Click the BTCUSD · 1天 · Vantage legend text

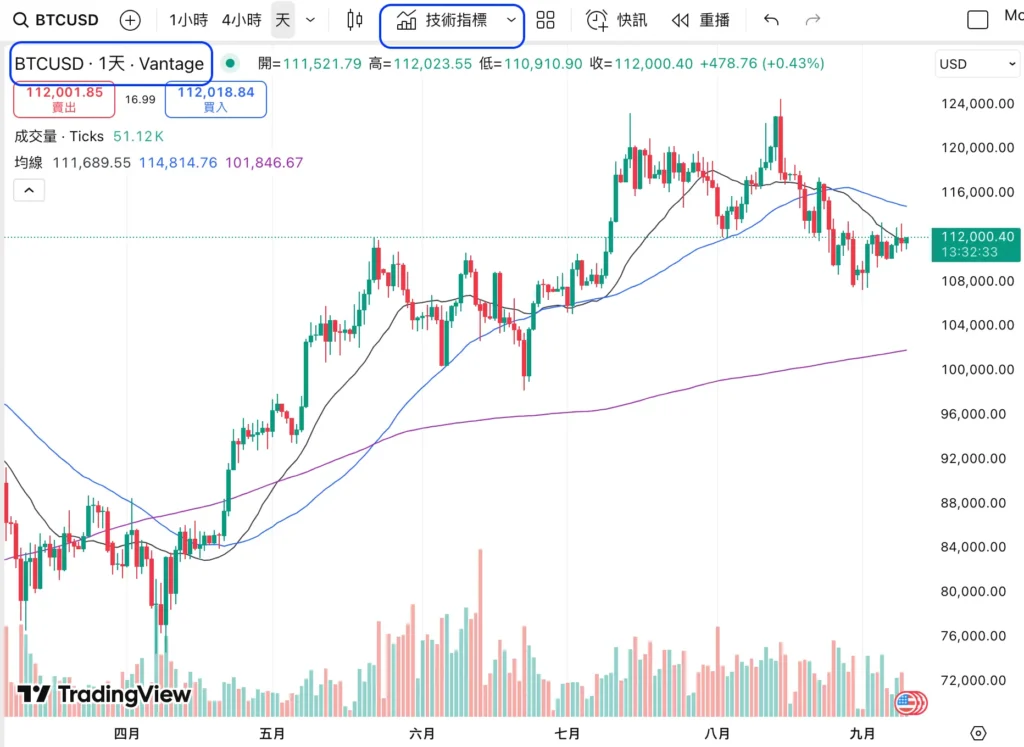point(110,62)
